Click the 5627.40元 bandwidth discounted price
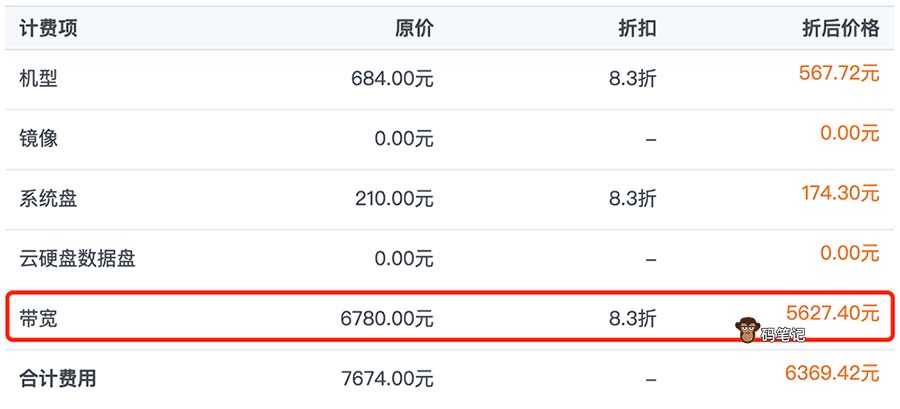The height and width of the screenshot is (409, 900). coord(834,313)
